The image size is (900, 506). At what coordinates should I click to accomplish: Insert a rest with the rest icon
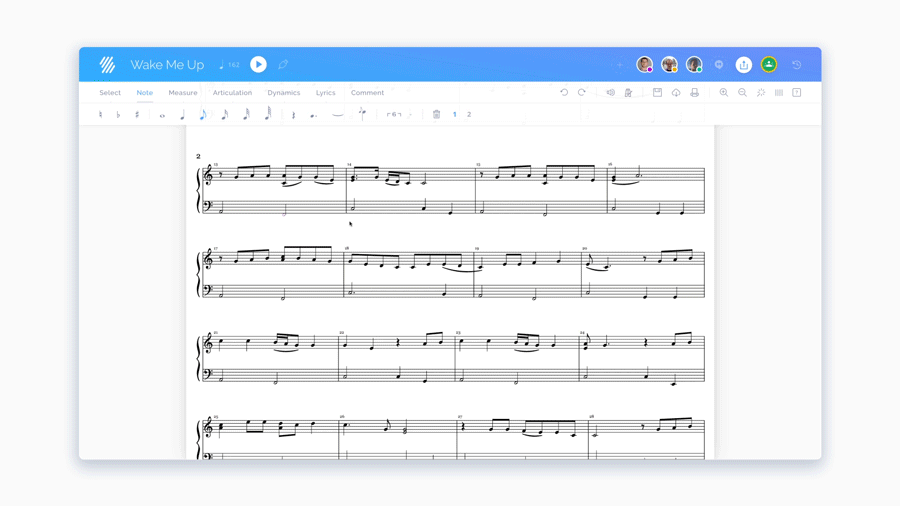[293, 115]
